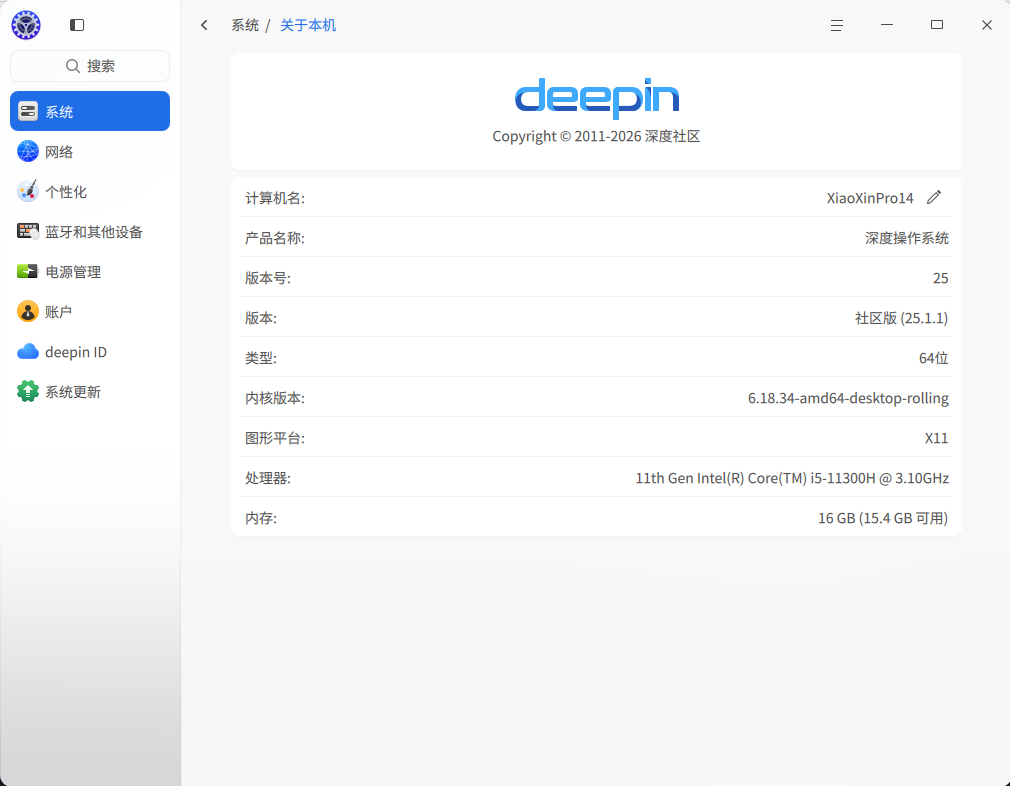Open the 账户 accounts section

coord(90,311)
